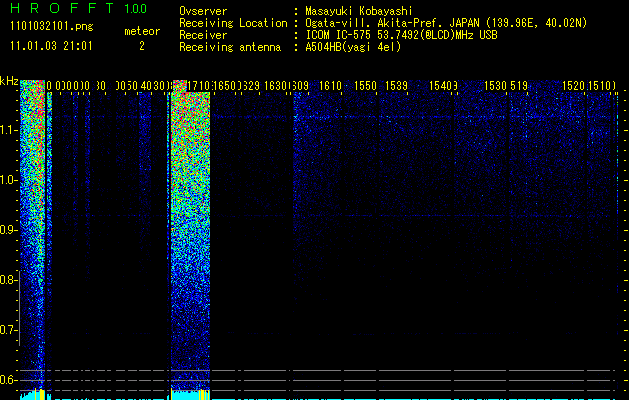The image size is (629, 400).
Task: Click the 'Receiving Location' label
Action: 233,23
